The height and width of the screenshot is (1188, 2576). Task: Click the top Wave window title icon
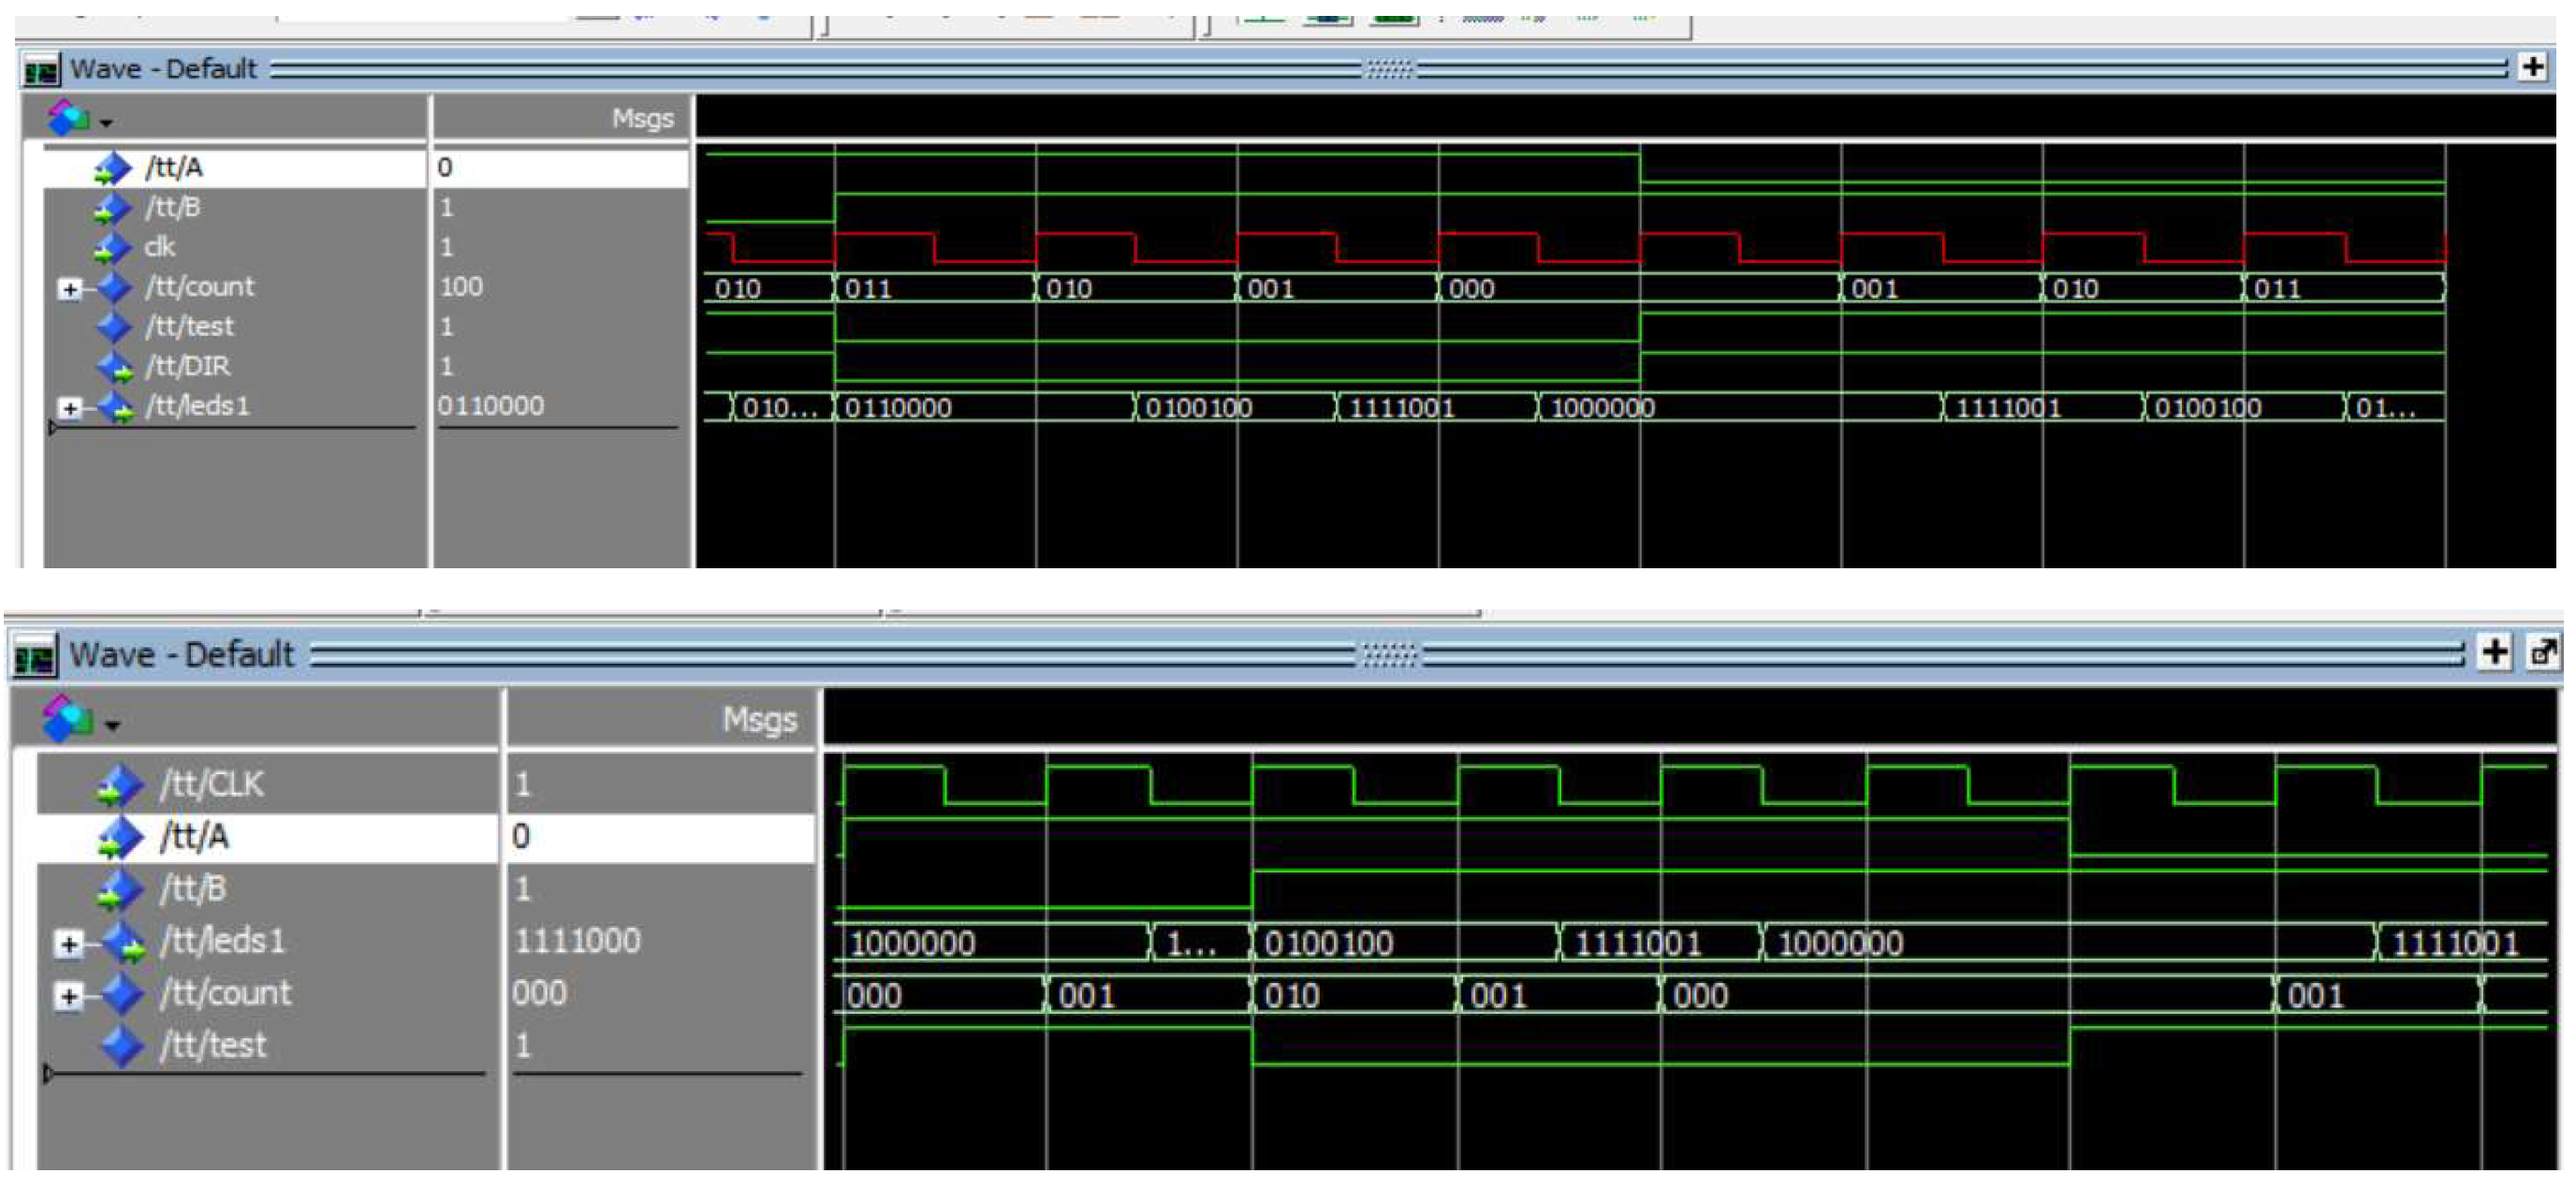point(41,70)
